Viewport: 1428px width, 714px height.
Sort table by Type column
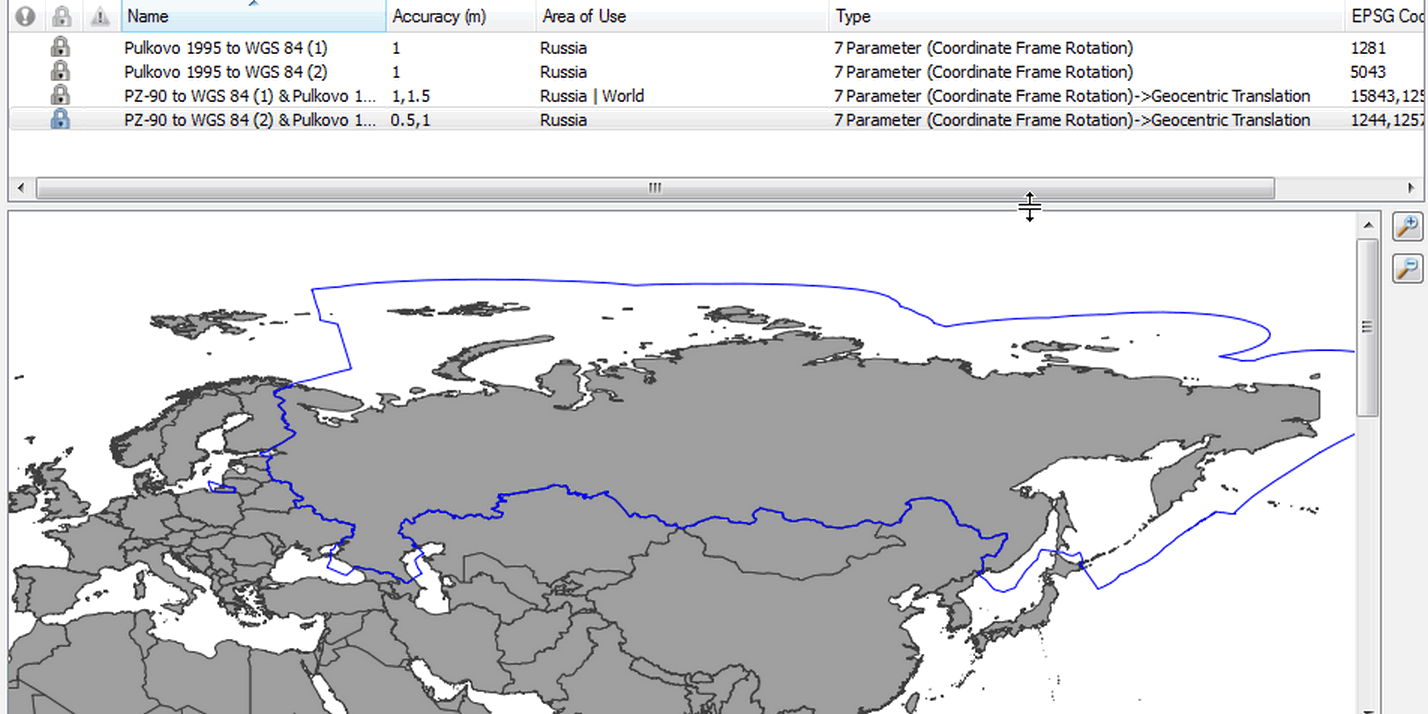pos(1086,16)
